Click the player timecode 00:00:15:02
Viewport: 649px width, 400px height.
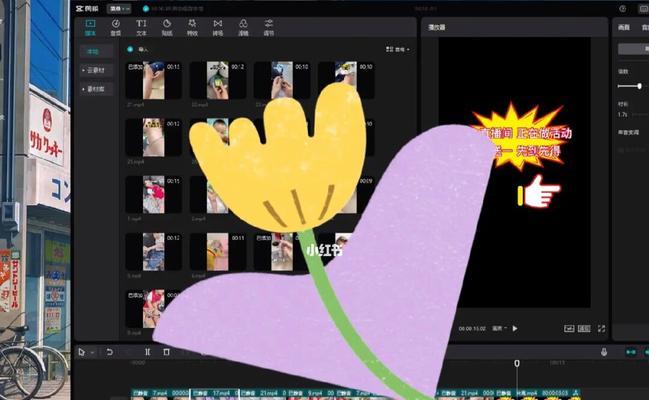pyautogui.click(x=472, y=329)
